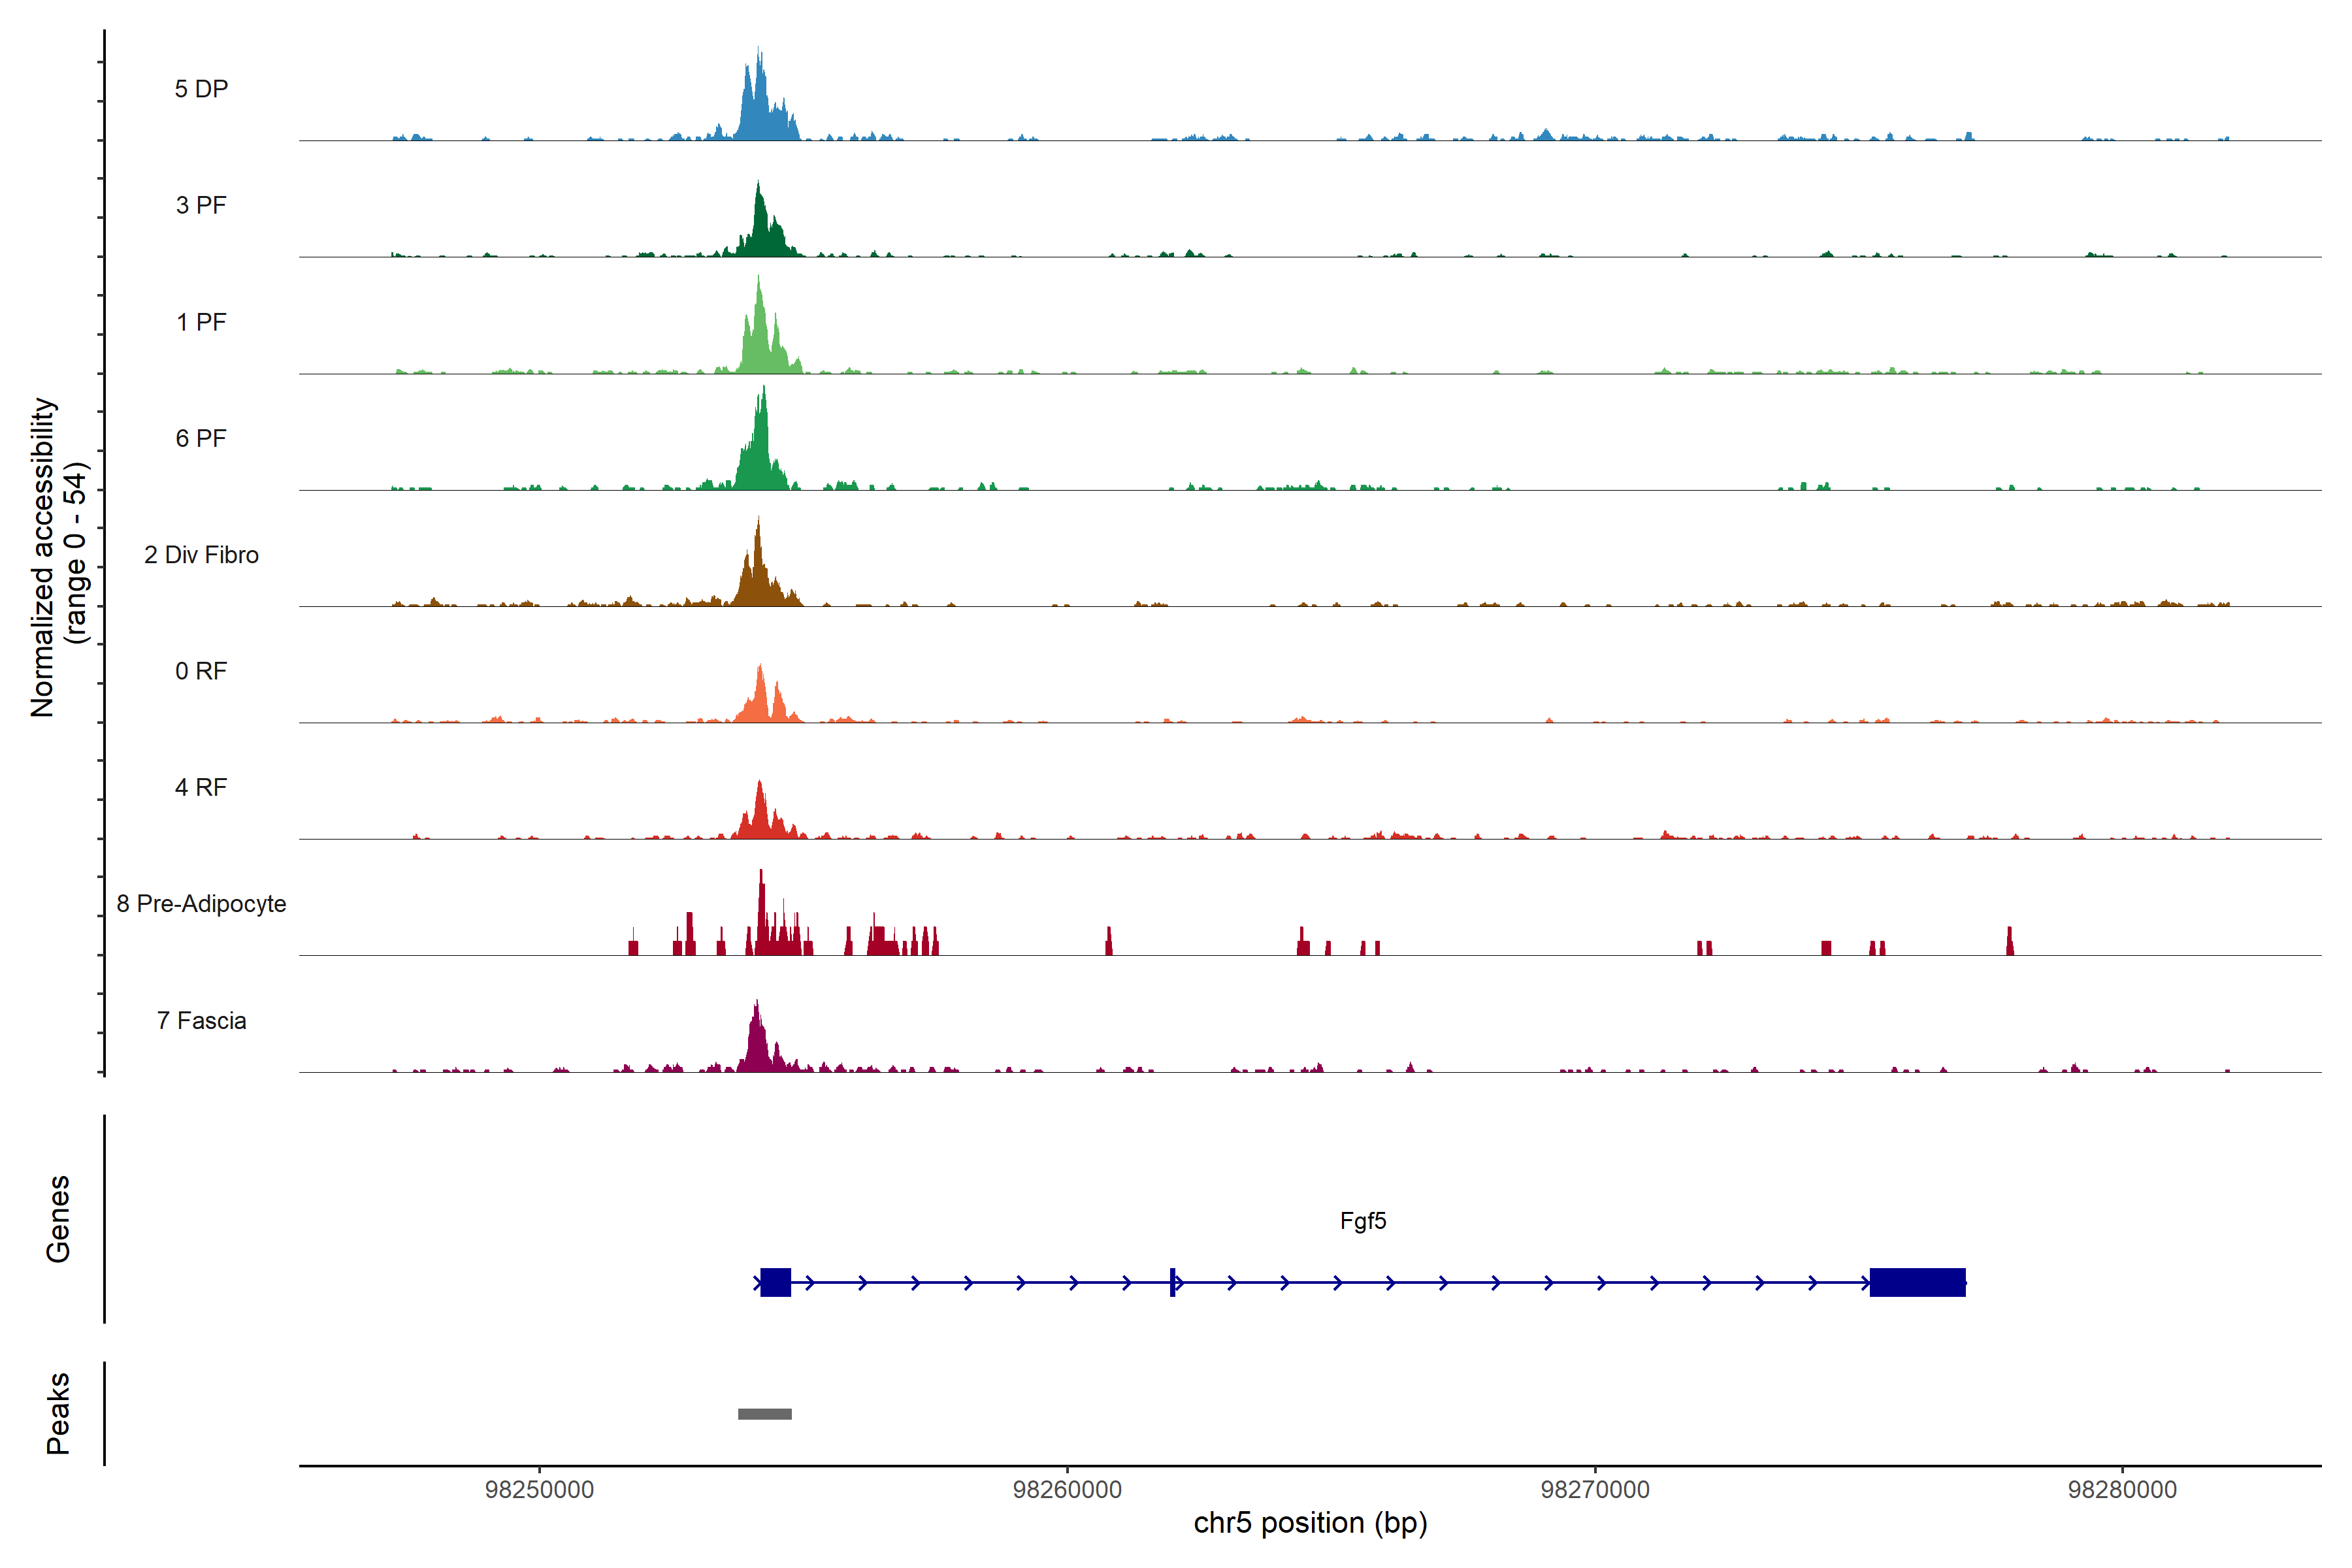Click the 6 PF track label
The height and width of the screenshot is (1568, 2352).
click(201, 438)
